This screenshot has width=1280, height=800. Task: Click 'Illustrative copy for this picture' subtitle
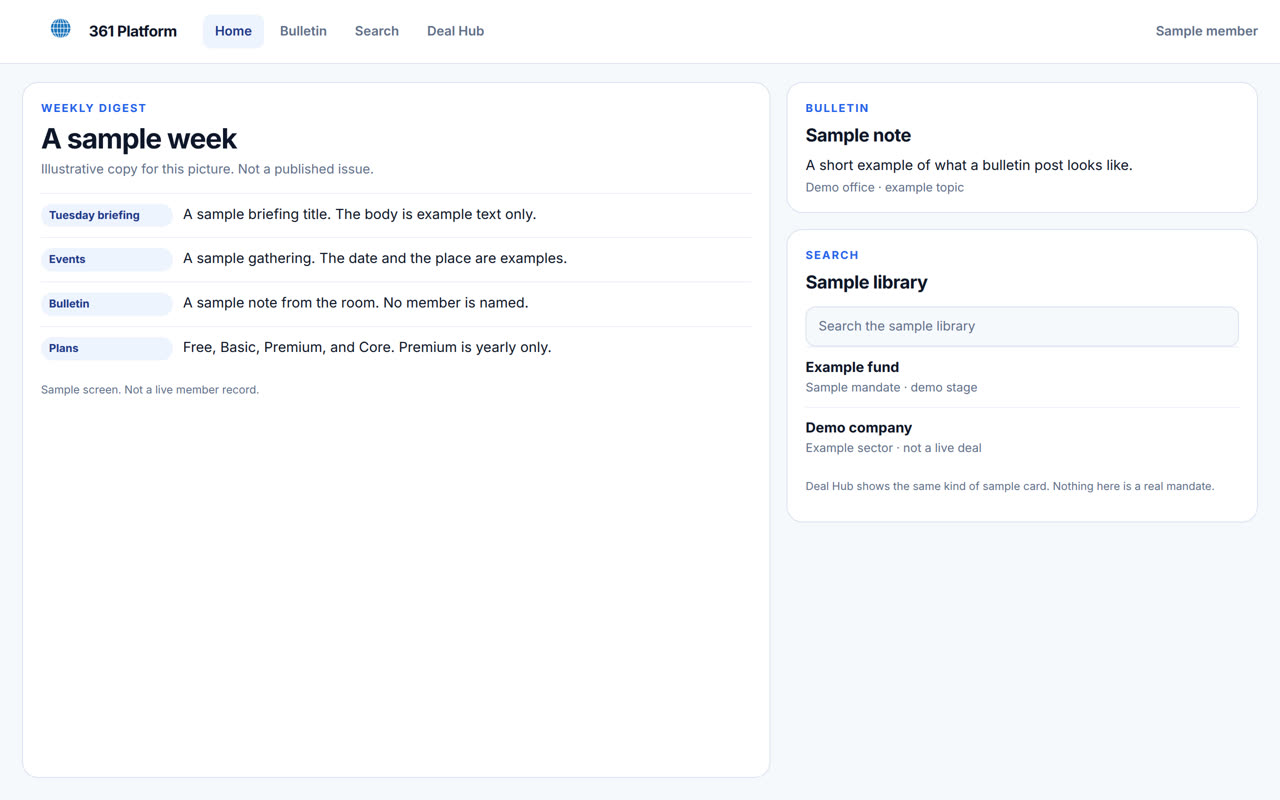[x=207, y=169]
